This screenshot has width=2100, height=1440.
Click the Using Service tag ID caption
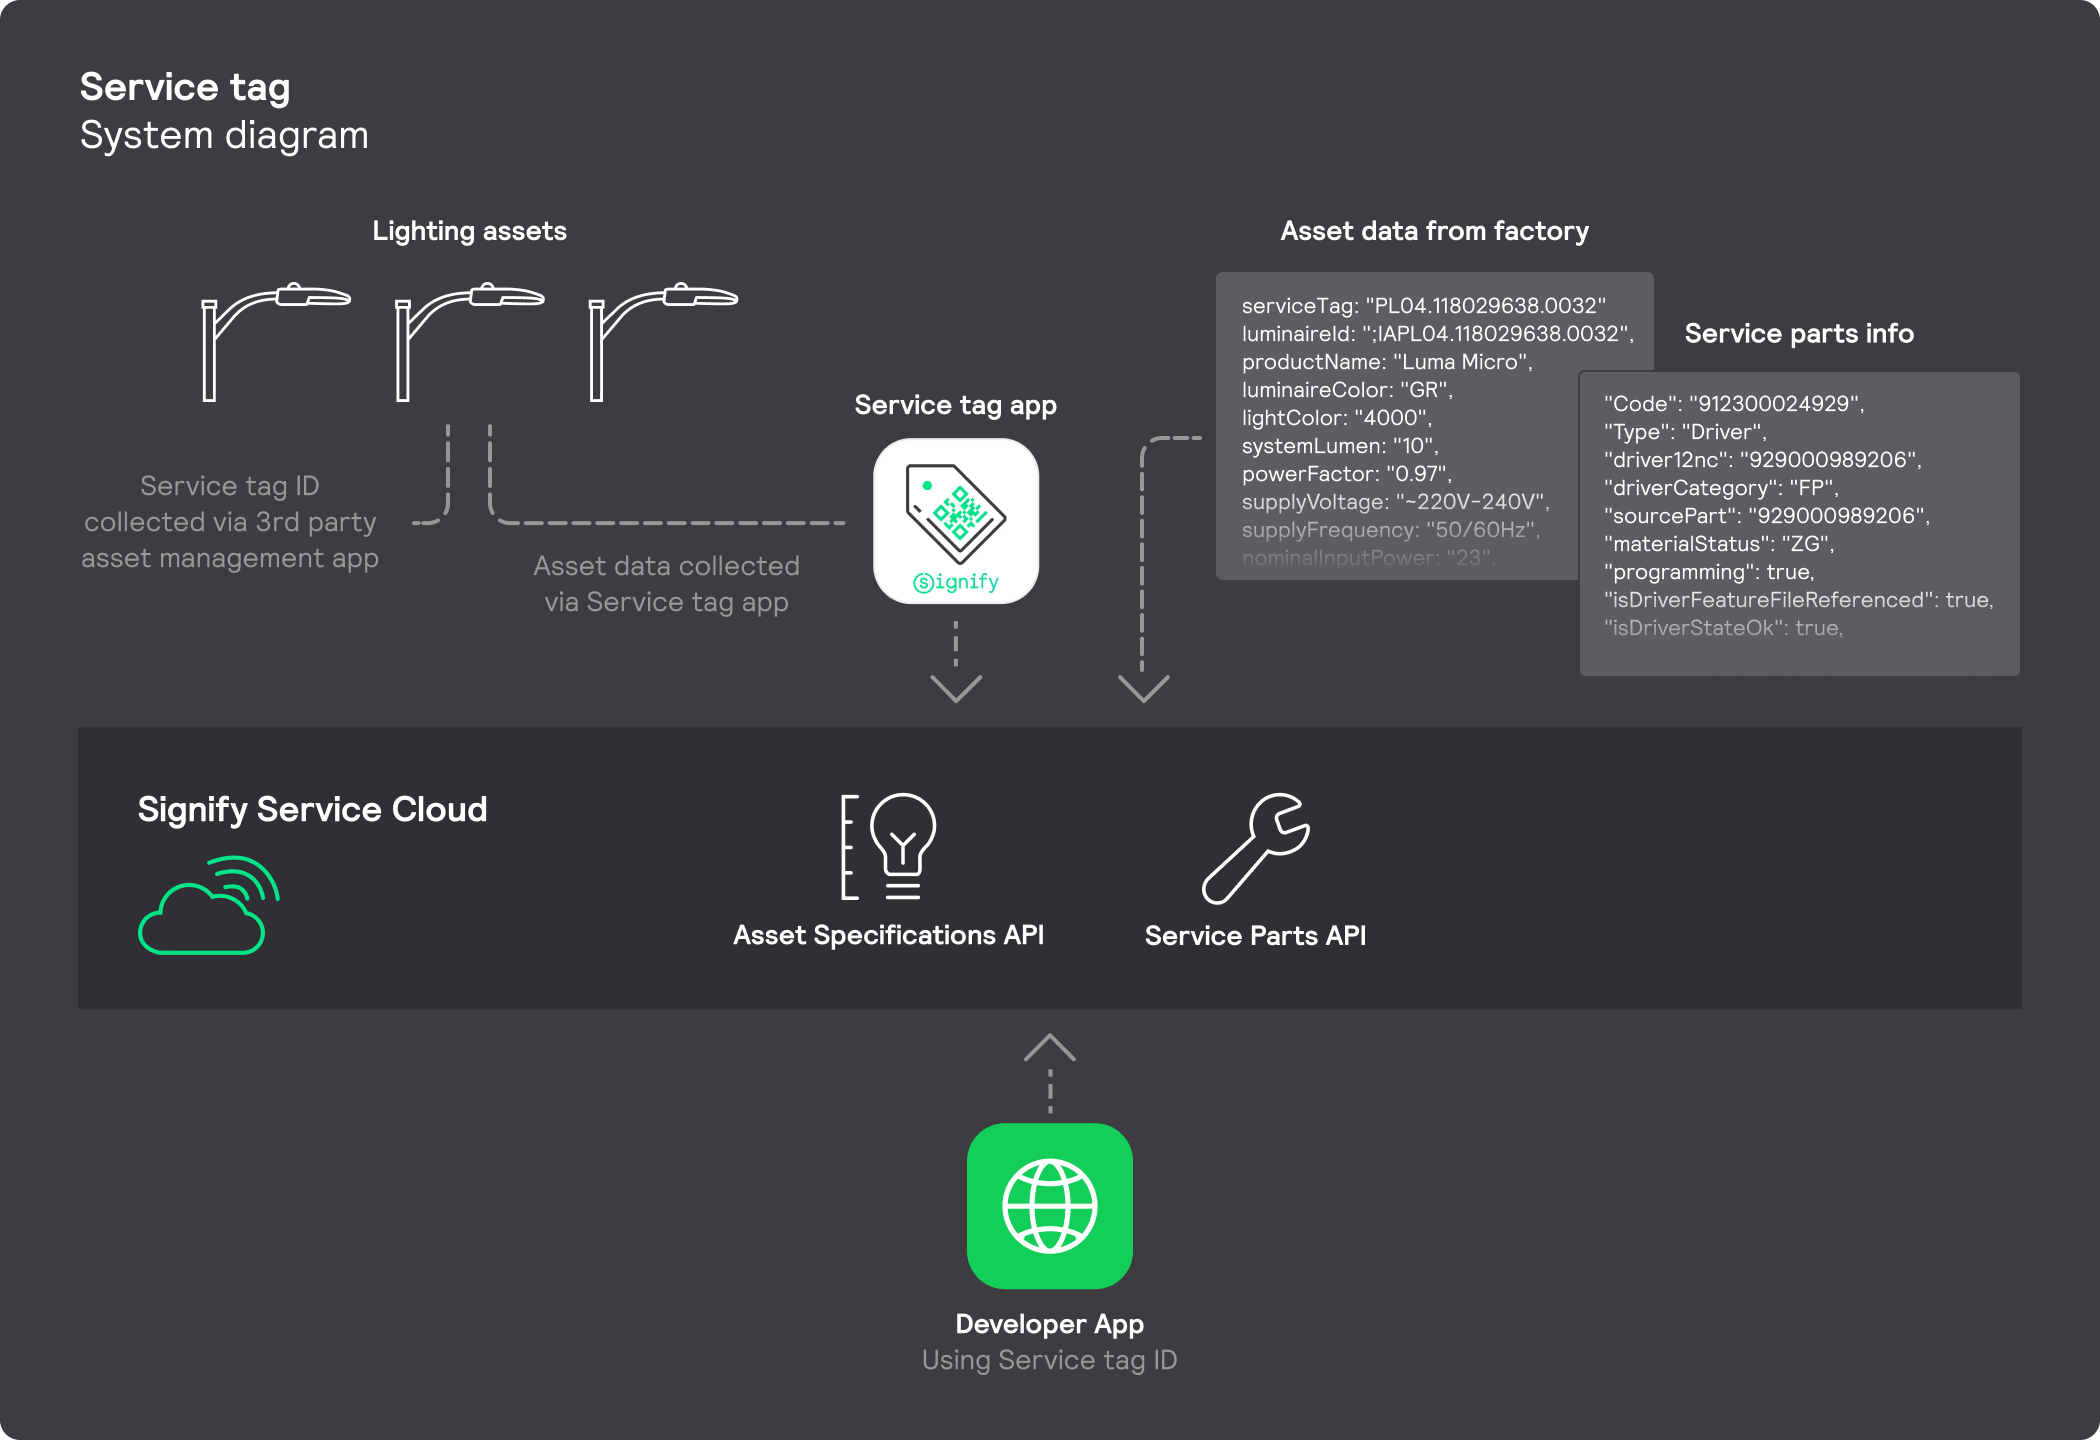(1049, 1360)
